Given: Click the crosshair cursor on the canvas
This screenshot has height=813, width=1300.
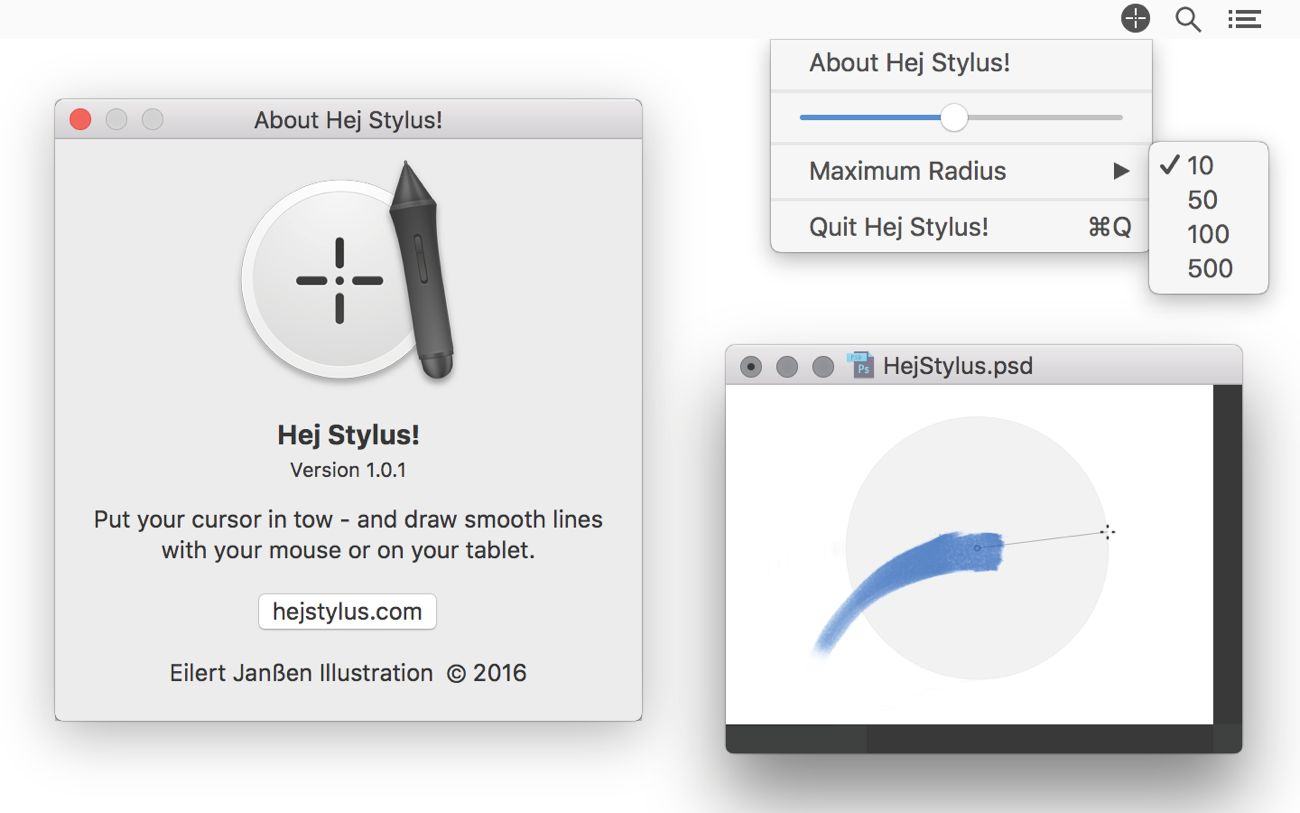Looking at the screenshot, I should coord(1107,532).
